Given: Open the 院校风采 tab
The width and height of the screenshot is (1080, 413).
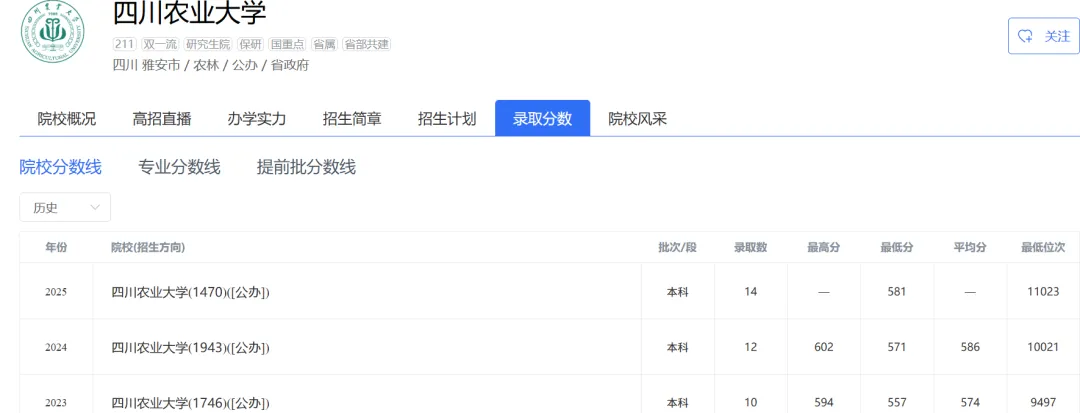Looking at the screenshot, I should [x=638, y=118].
